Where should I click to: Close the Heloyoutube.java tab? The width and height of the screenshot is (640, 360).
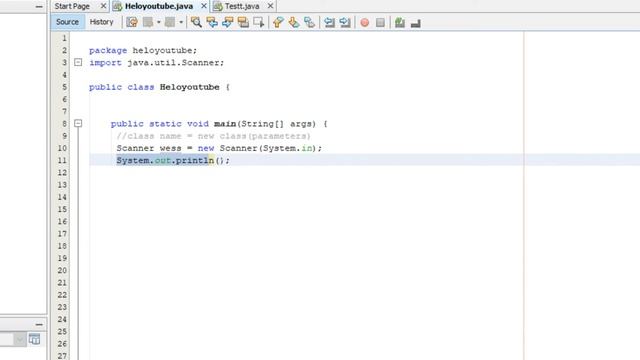pos(204,6)
